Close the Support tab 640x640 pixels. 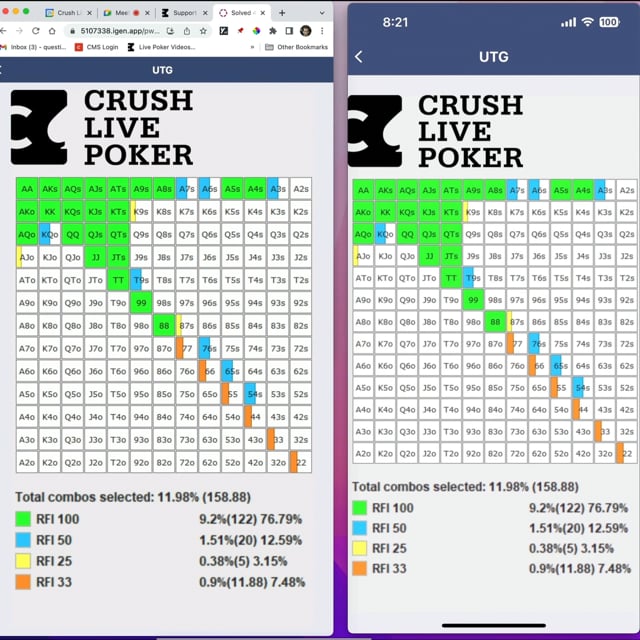tap(205, 13)
